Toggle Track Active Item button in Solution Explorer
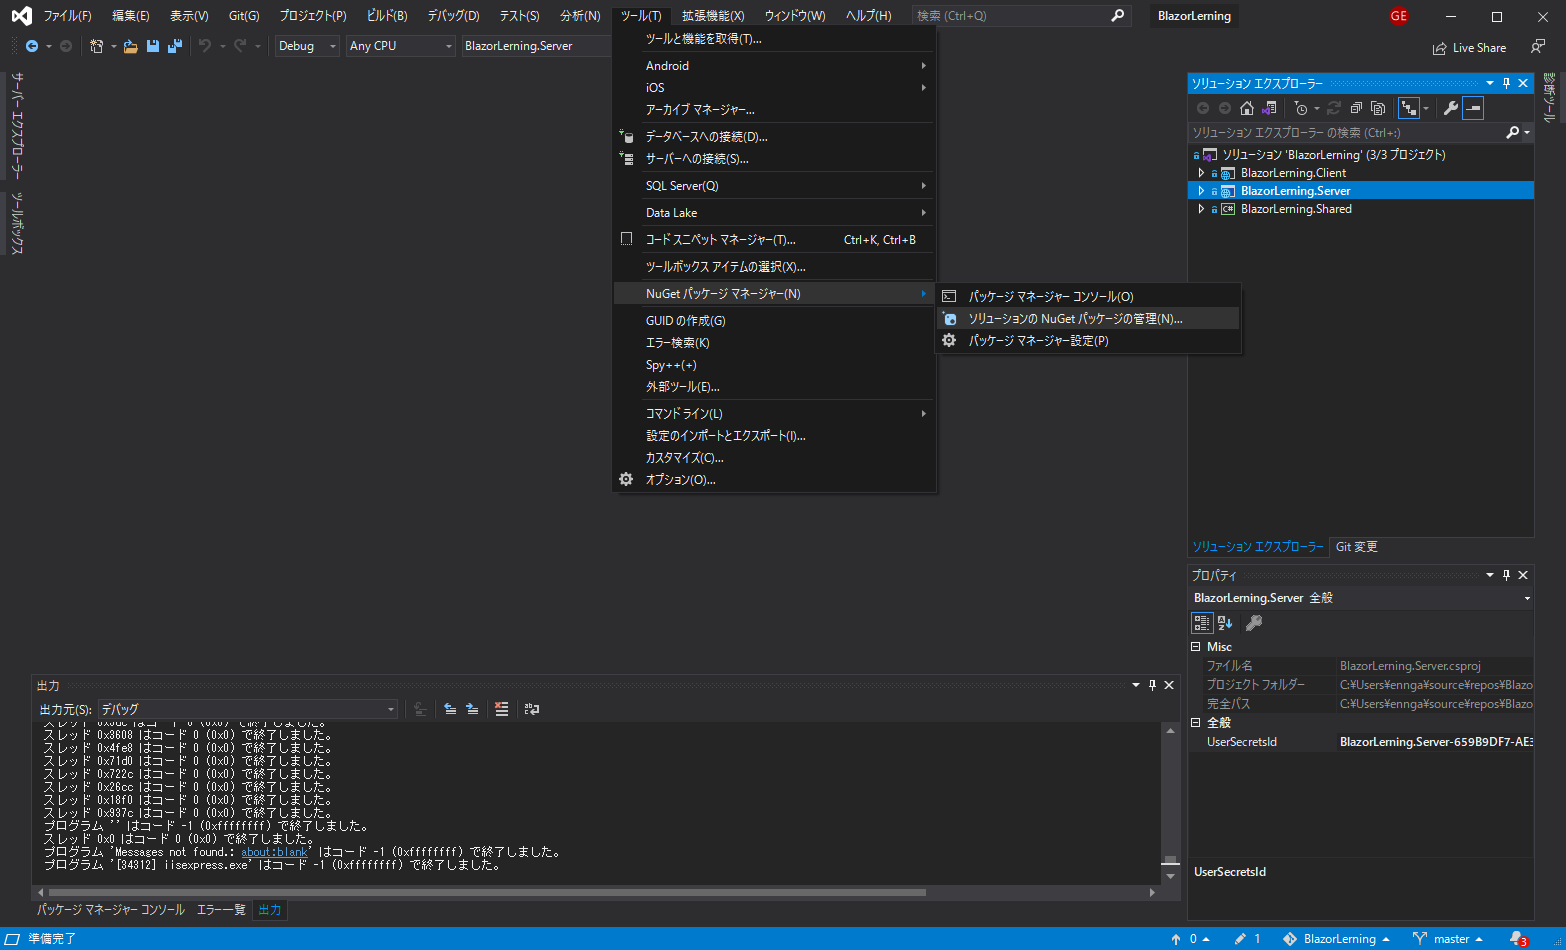This screenshot has width=1566, height=950. coord(1409,108)
